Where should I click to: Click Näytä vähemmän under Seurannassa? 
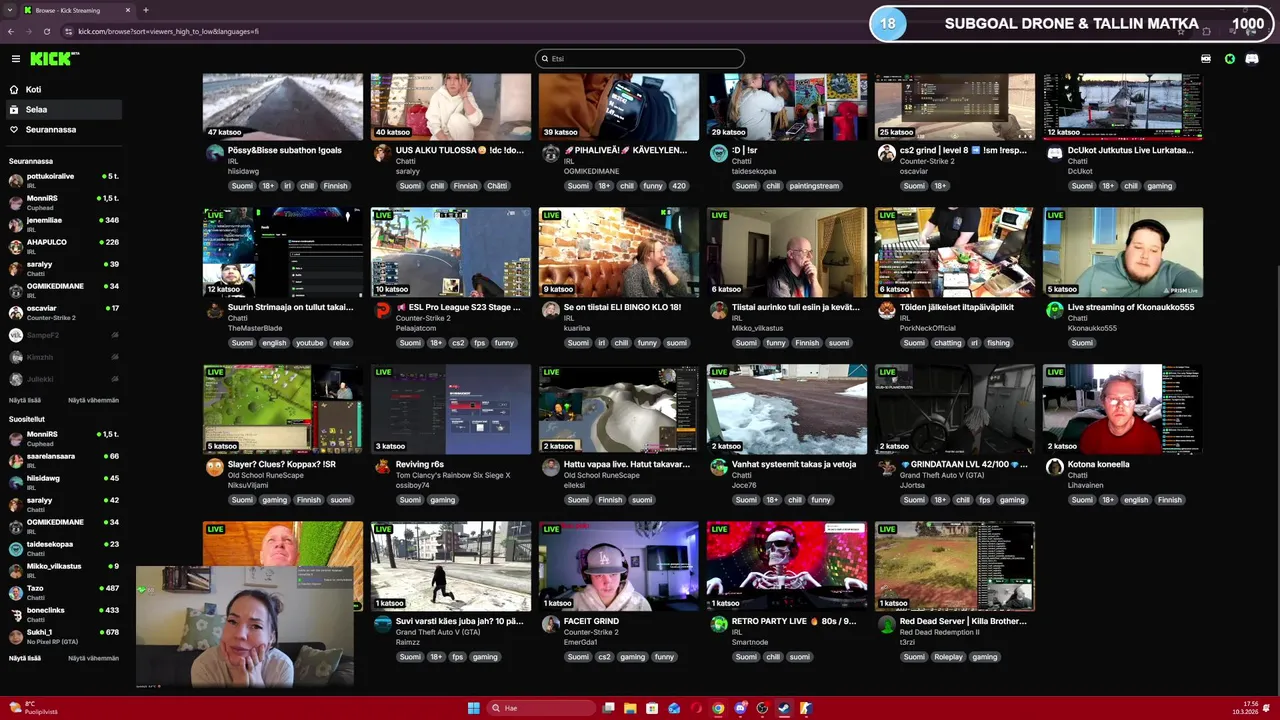pyautogui.click(x=93, y=400)
